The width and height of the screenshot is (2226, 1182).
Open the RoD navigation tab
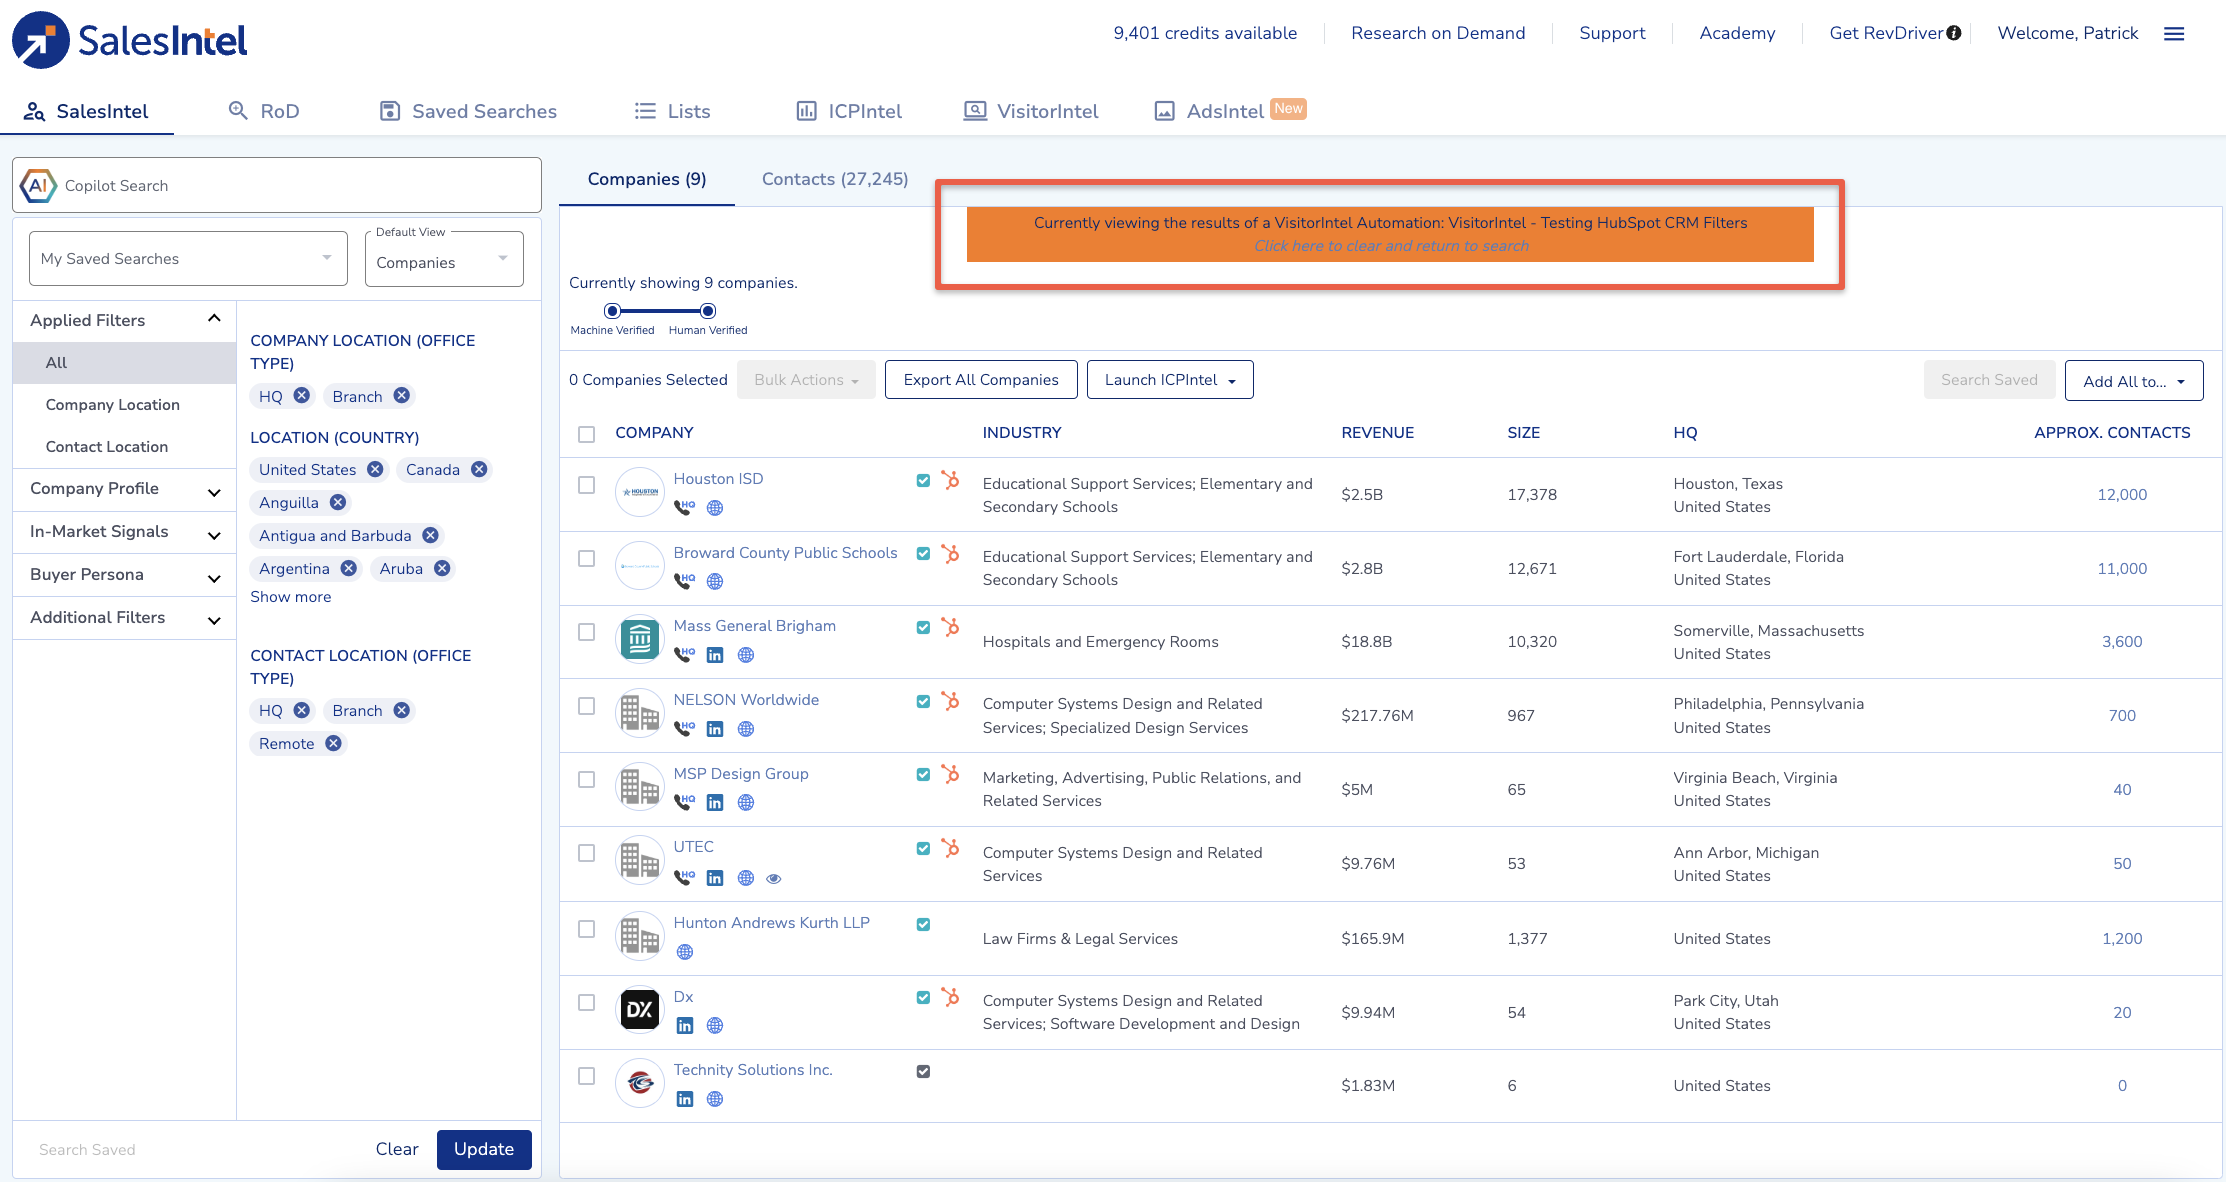264,111
